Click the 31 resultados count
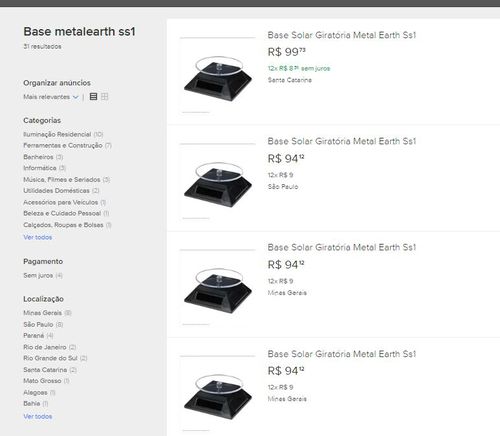This screenshot has height=436, width=500. point(42,46)
